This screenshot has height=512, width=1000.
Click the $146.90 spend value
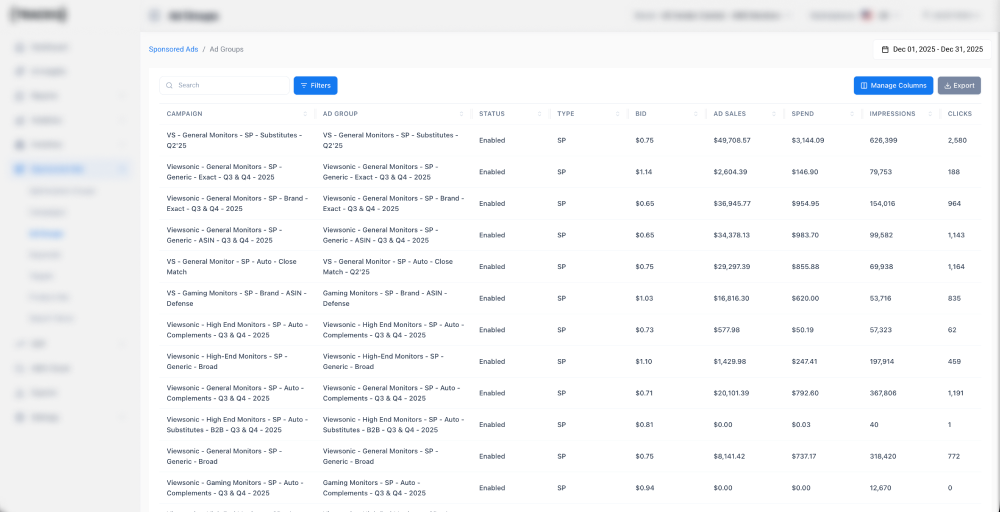pyautogui.click(x=805, y=172)
